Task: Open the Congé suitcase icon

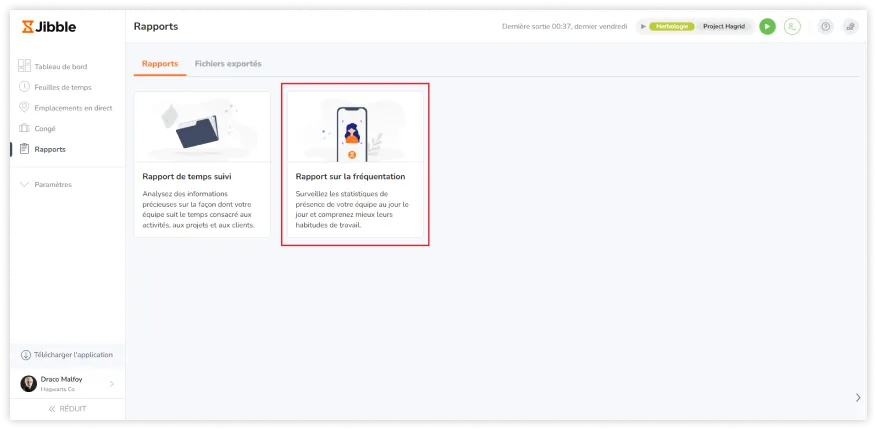Action: [25, 128]
